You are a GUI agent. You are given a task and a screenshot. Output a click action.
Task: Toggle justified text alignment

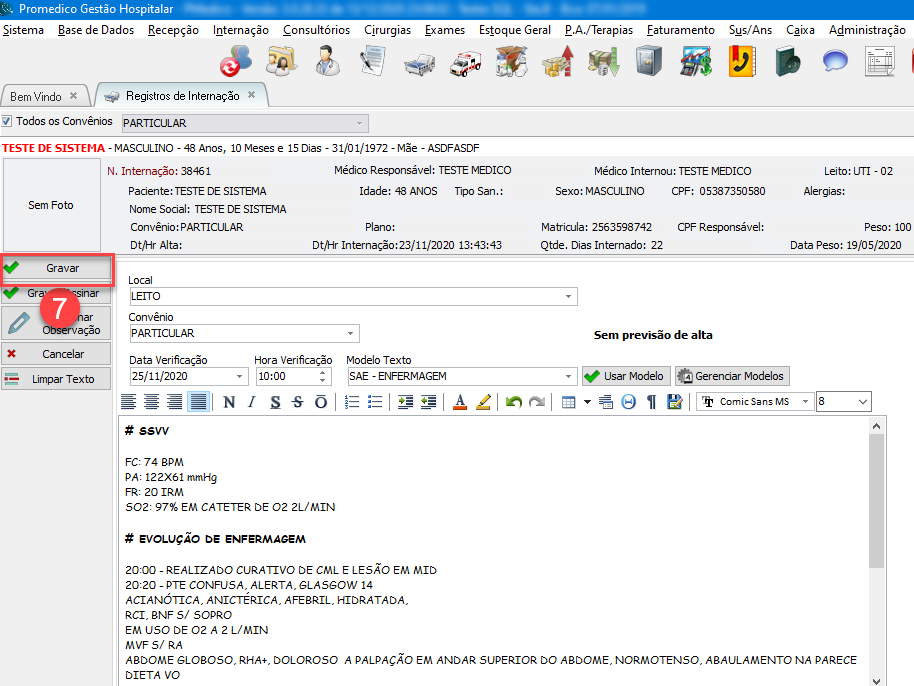[198, 402]
